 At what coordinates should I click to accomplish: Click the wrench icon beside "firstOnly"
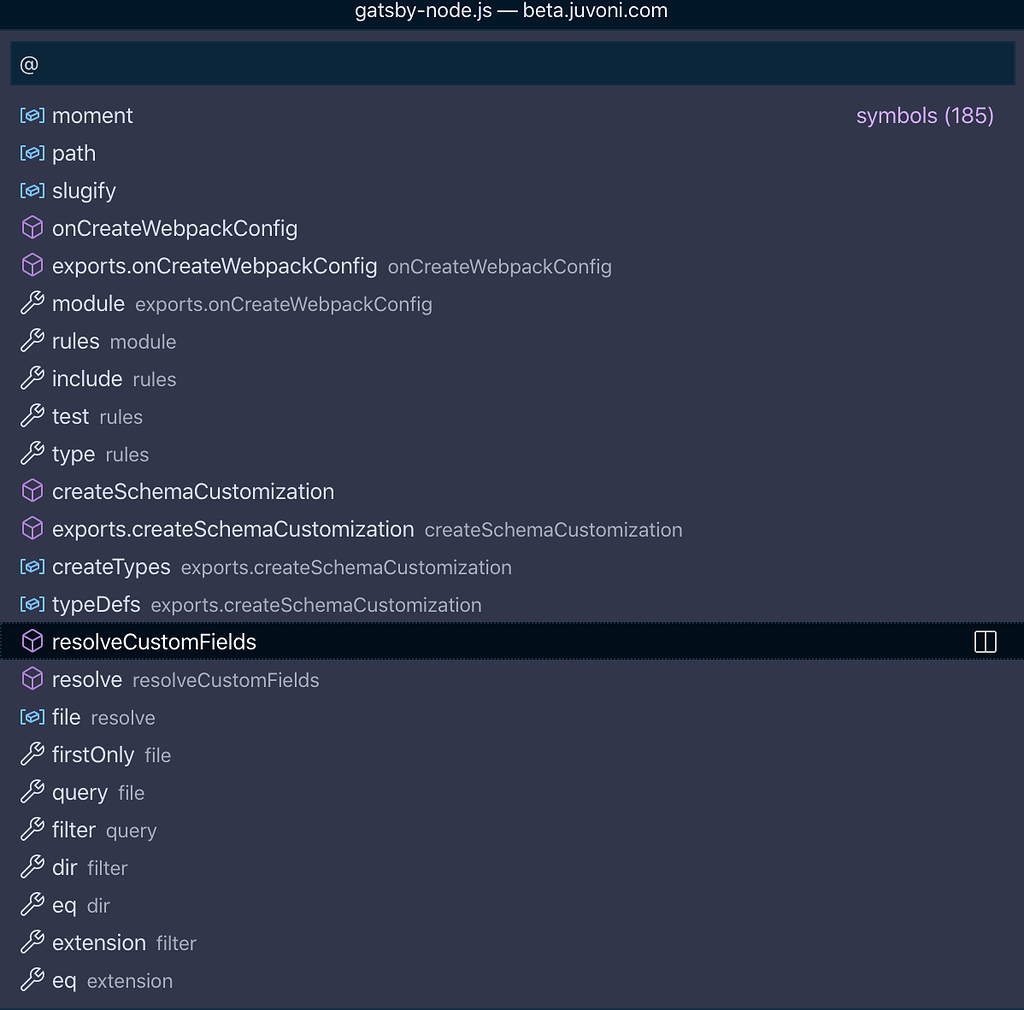31,755
